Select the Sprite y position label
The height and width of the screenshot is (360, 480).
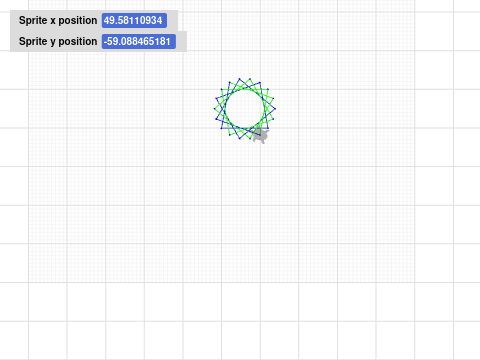pyautogui.click(x=58, y=41)
